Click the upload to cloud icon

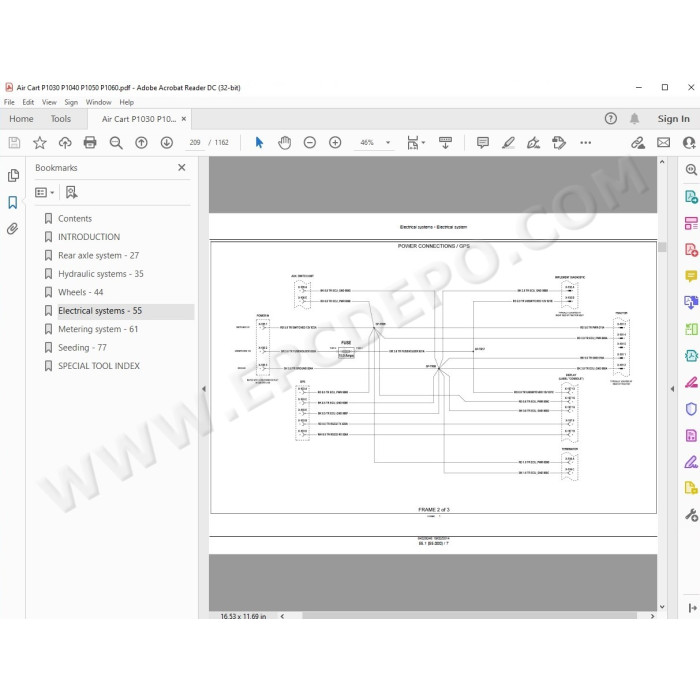(x=65, y=142)
